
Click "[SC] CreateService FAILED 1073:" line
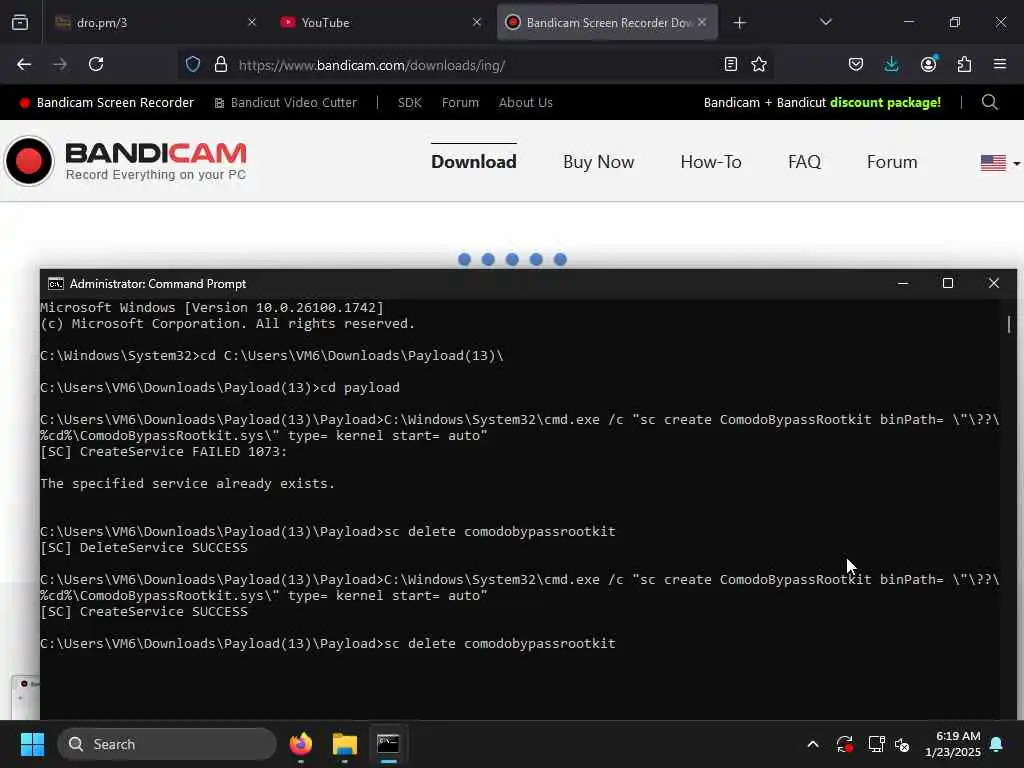point(163,451)
